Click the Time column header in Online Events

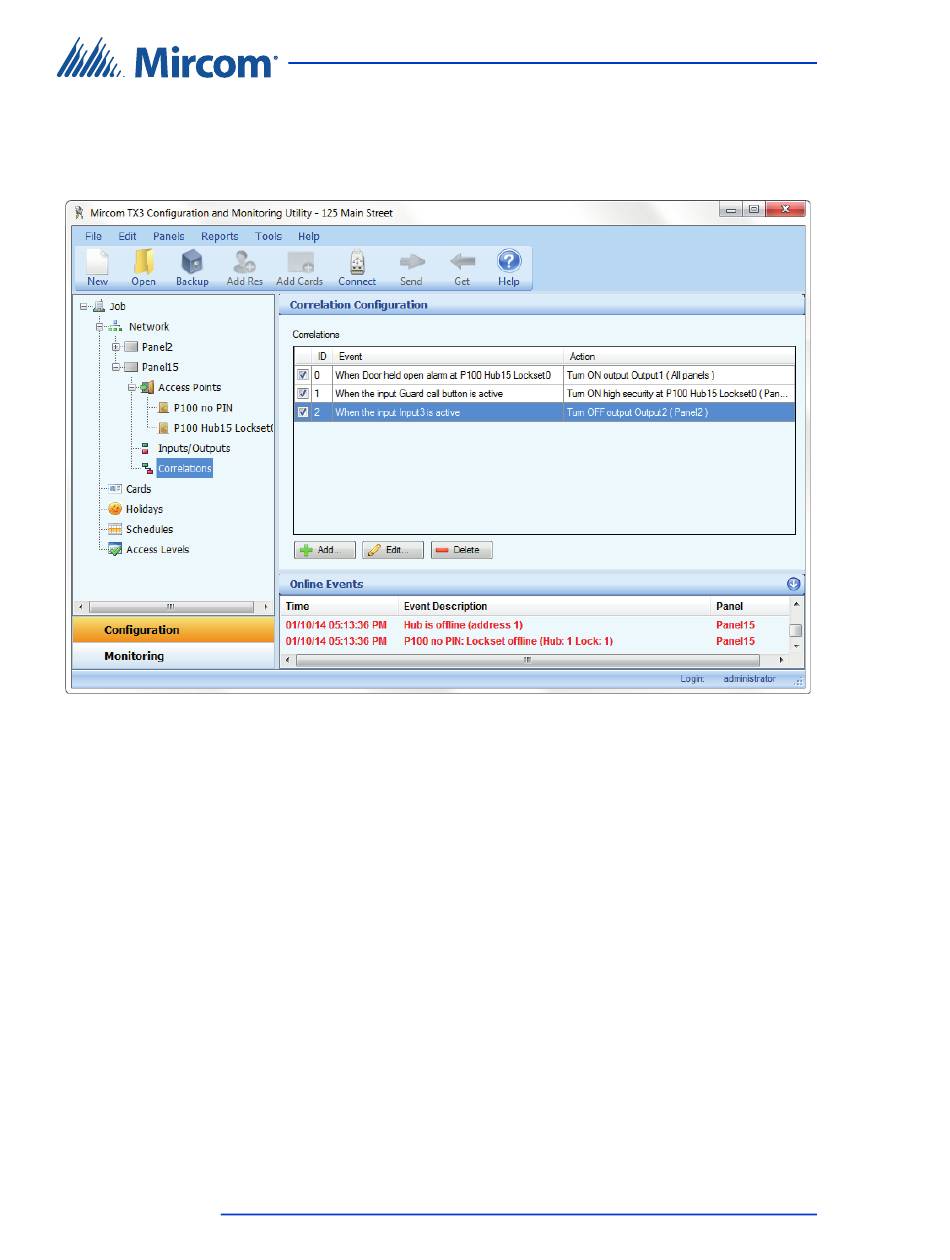340,606
